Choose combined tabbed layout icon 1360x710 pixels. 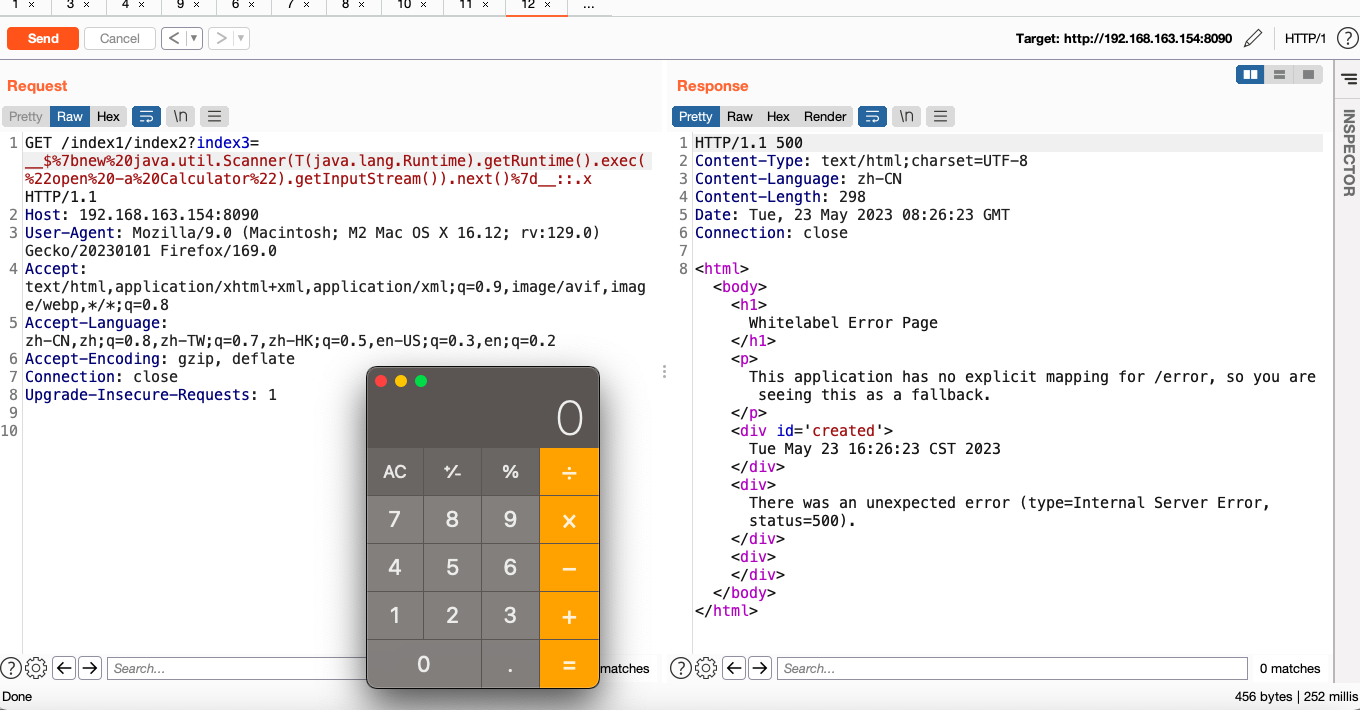point(1308,75)
